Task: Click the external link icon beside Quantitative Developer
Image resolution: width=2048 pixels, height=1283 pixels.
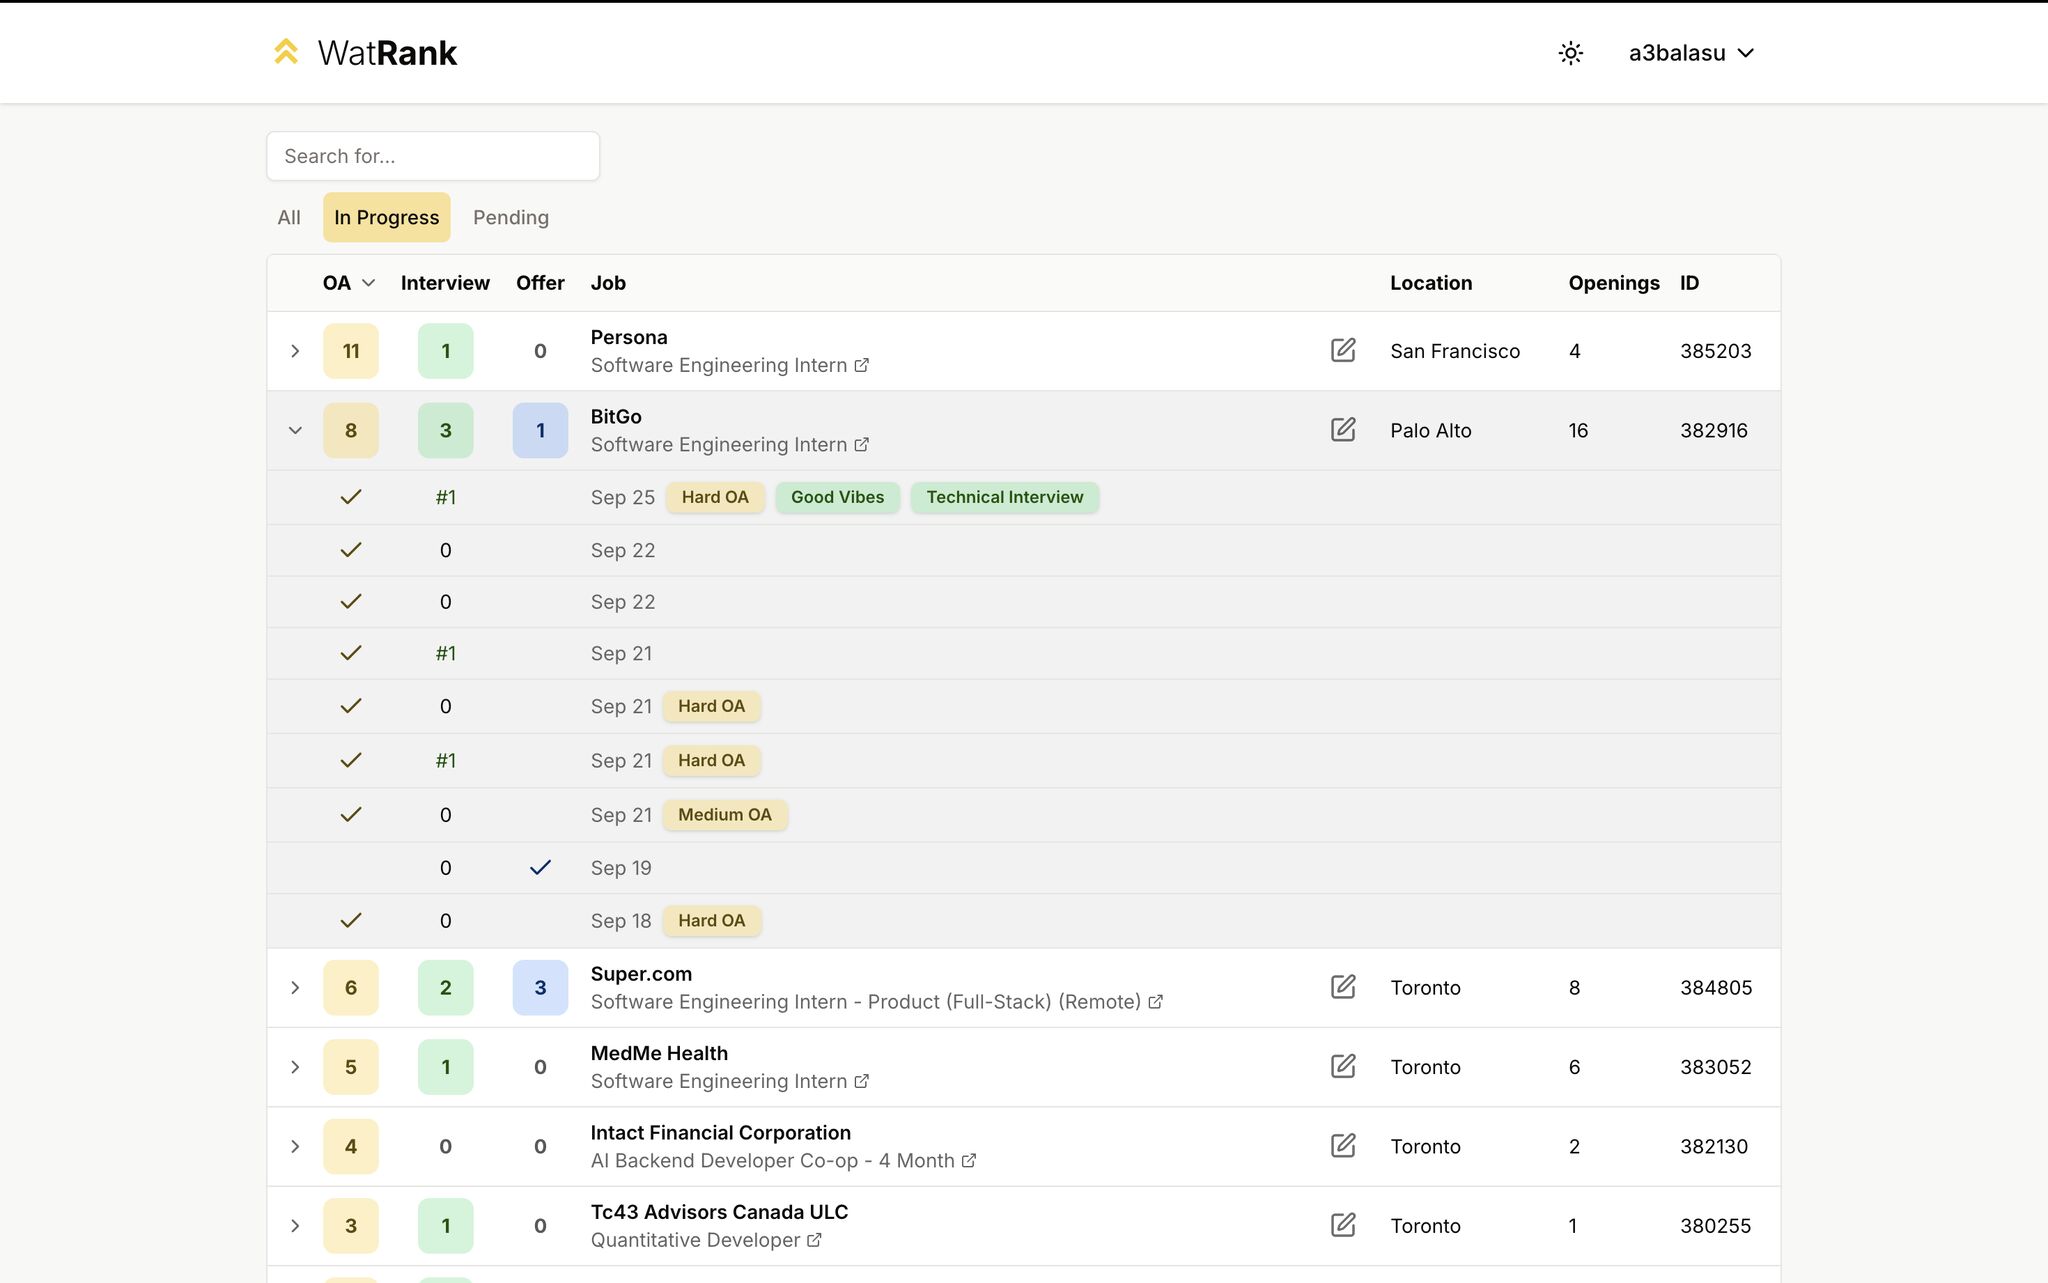Action: coord(814,1240)
